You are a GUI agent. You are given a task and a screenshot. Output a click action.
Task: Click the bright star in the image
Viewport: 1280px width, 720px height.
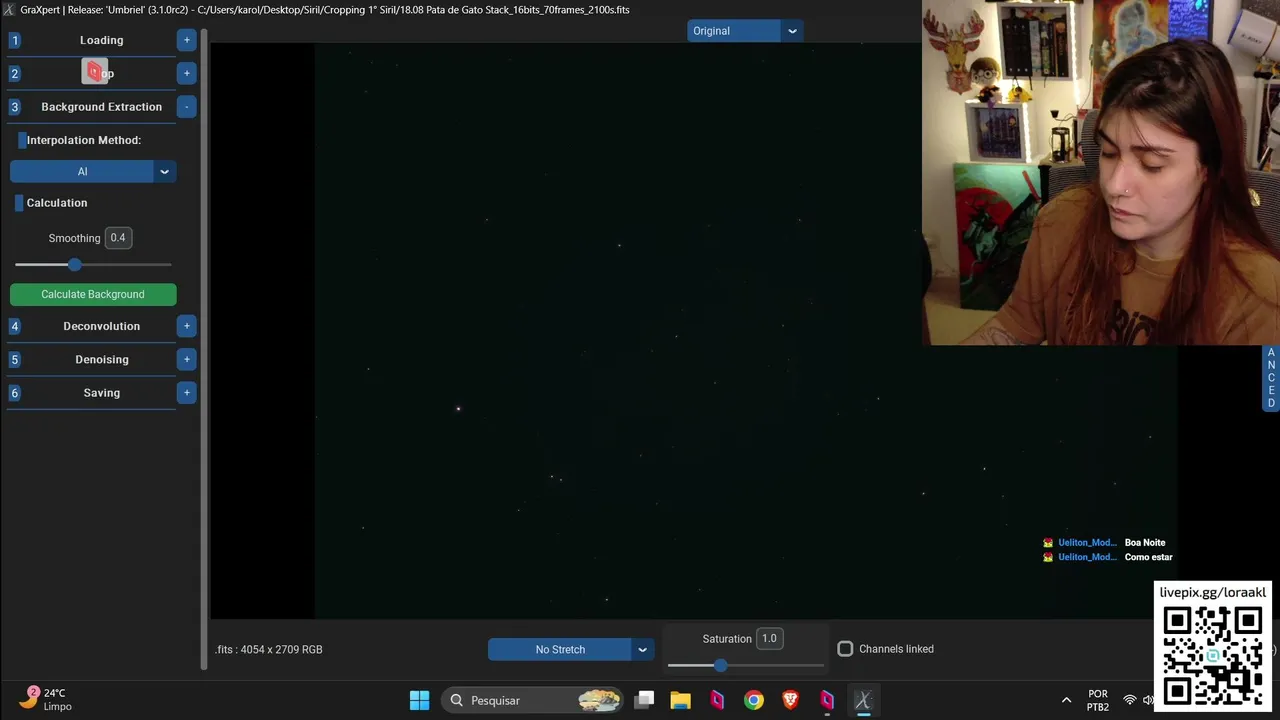(x=458, y=408)
